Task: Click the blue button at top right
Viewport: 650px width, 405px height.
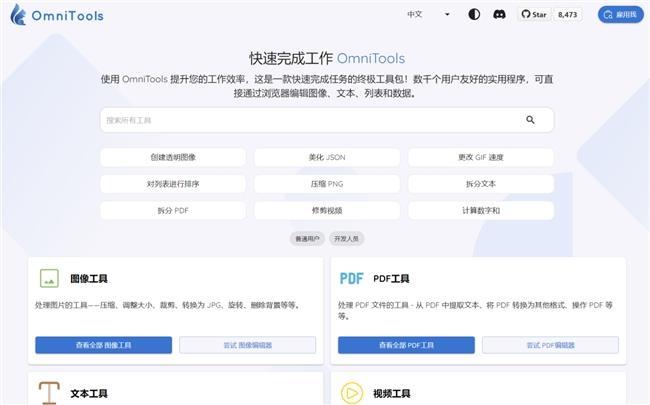Action: [x=621, y=15]
